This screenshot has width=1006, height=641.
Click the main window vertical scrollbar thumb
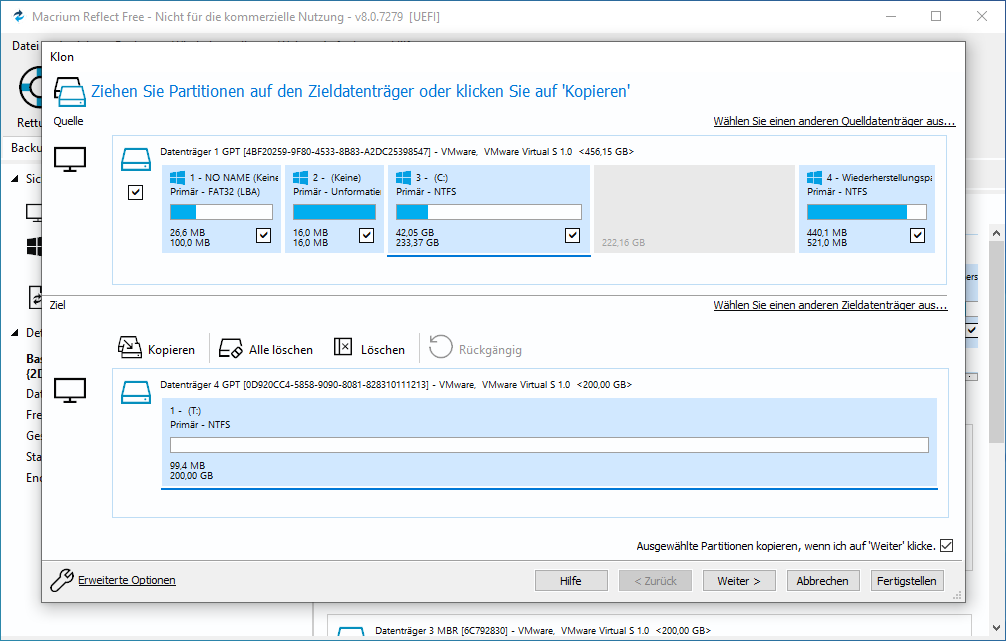(996, 342)
